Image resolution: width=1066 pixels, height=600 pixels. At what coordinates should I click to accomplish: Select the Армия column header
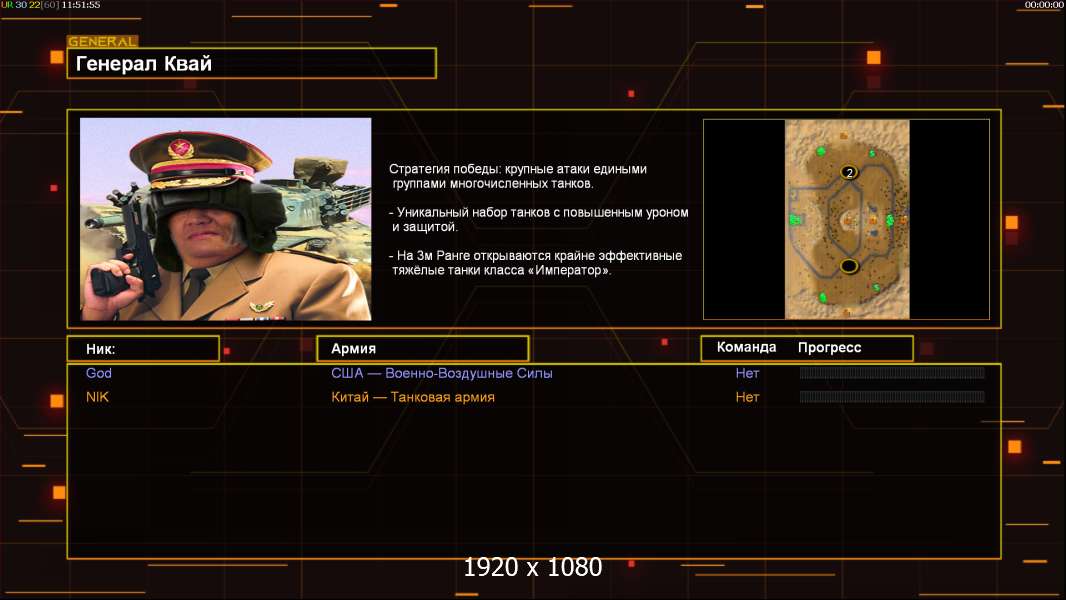click(422, 349)
